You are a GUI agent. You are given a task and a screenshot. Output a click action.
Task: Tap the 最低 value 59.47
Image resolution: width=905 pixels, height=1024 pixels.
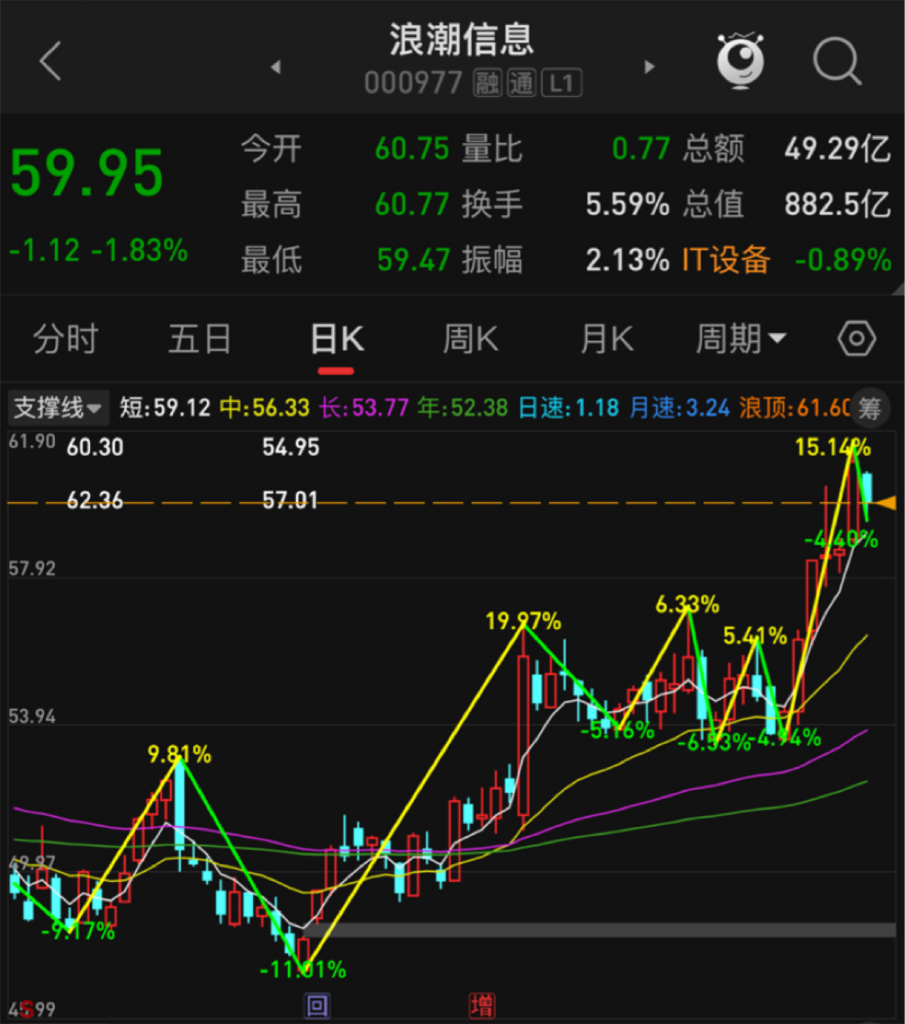click(413, 260)
